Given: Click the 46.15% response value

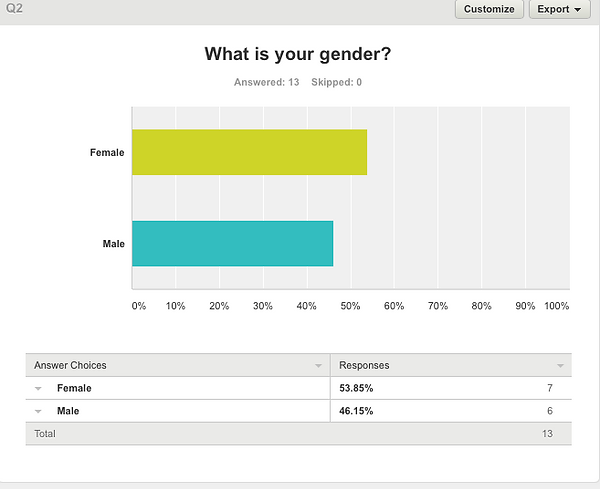Looking at the screenshot, I should (356, 411).
